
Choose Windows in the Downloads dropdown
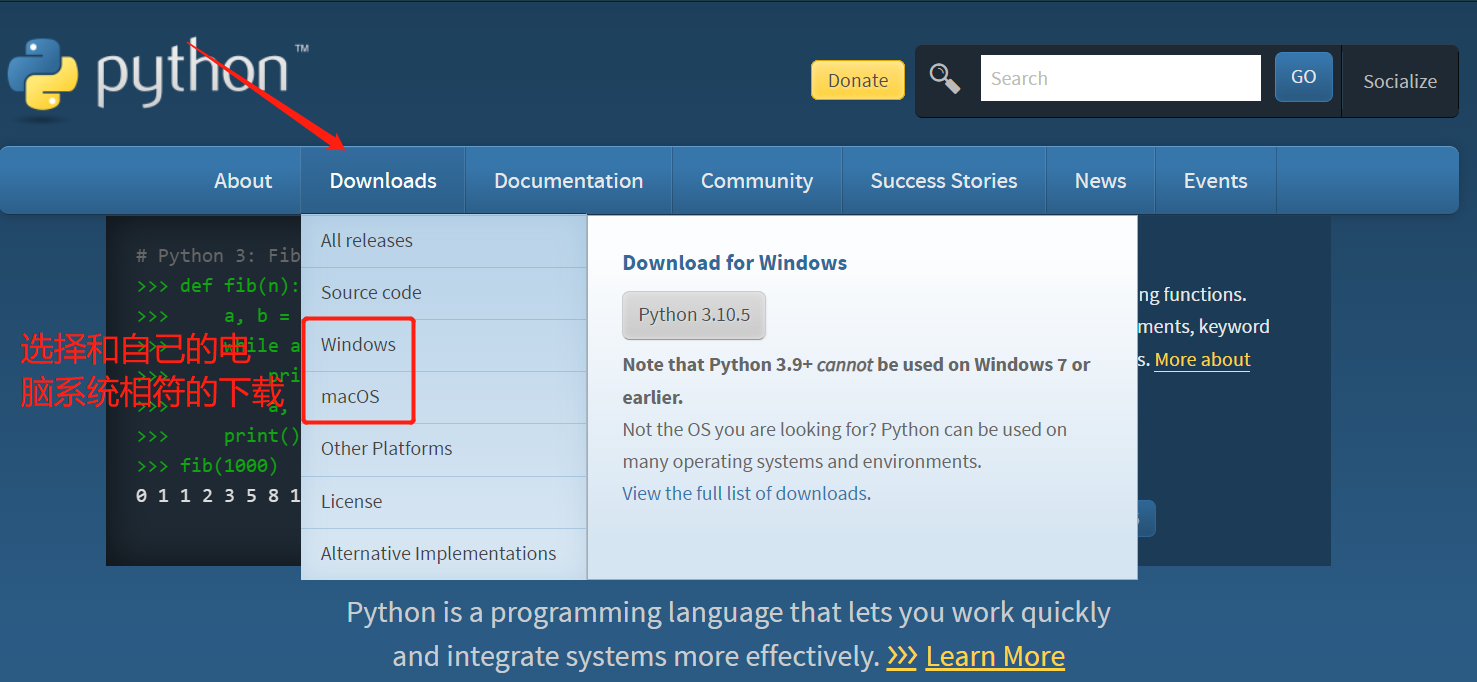tap(444, 345)
